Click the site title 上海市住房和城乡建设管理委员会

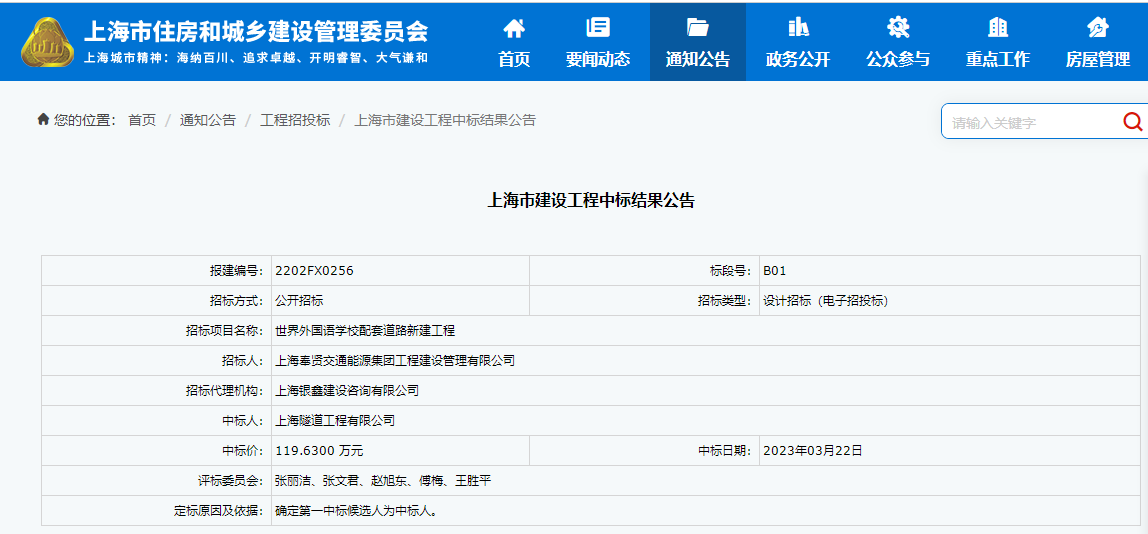click(x=256, y=31)
